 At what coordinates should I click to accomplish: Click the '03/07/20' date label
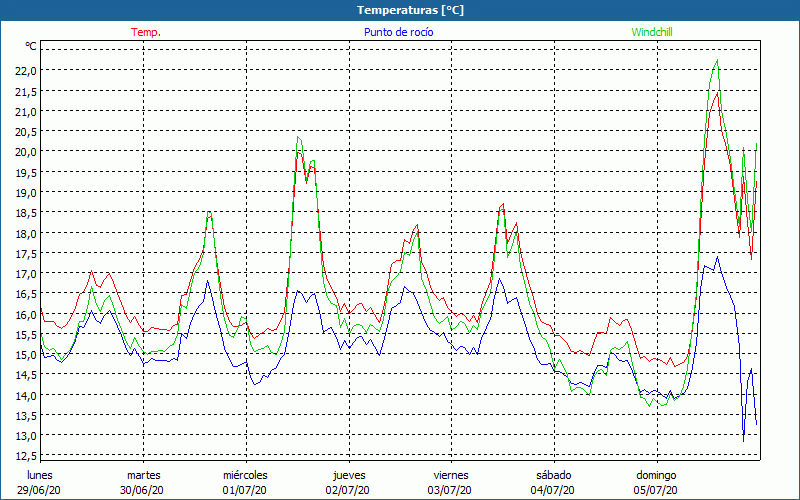tap(450, 490)
